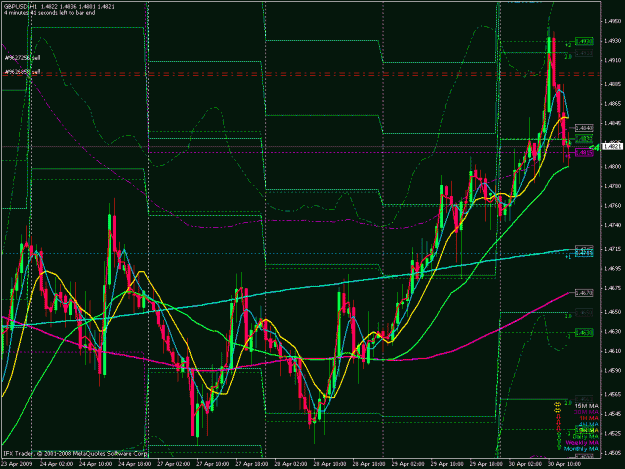The image size is (625, 469).
Task: Click the magenta price box 1.4815
Action: (x=584, y=153)
